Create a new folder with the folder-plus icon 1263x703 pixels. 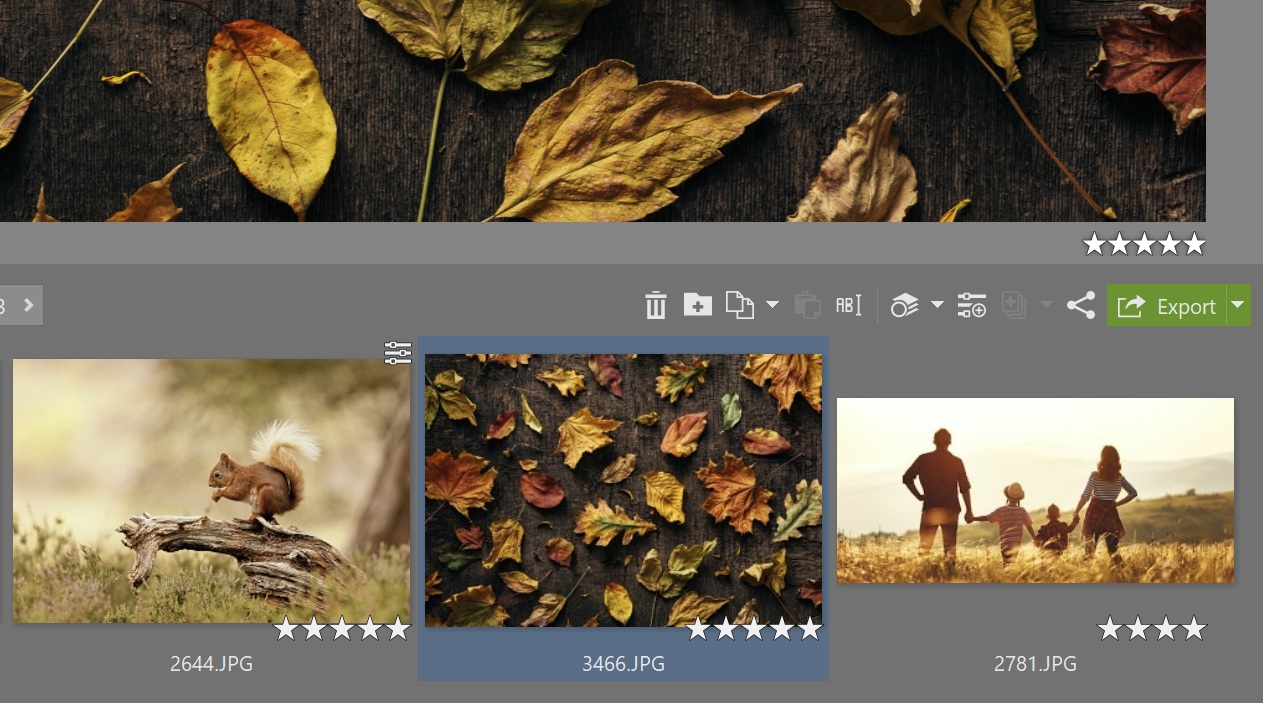(697, 305)
